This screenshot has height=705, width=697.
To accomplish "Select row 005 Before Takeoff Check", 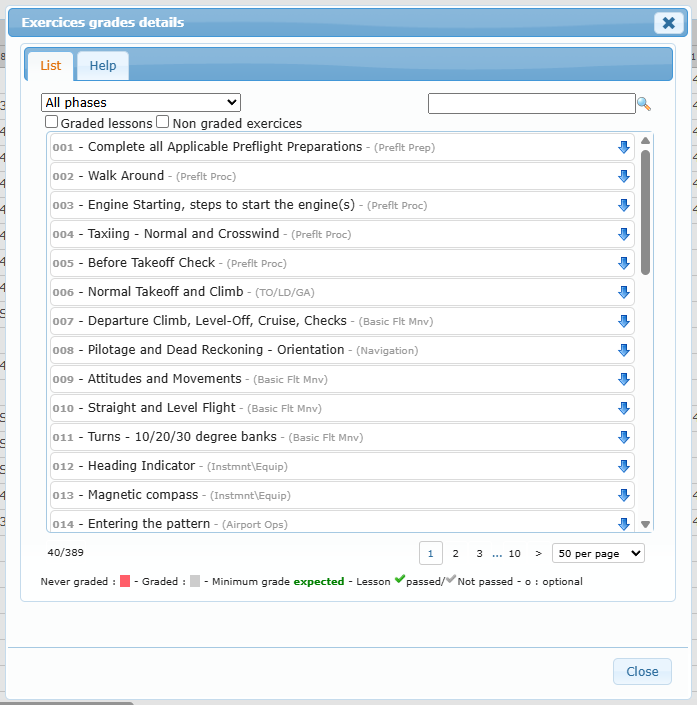I will pyautogui.click(x=342, y=263).
